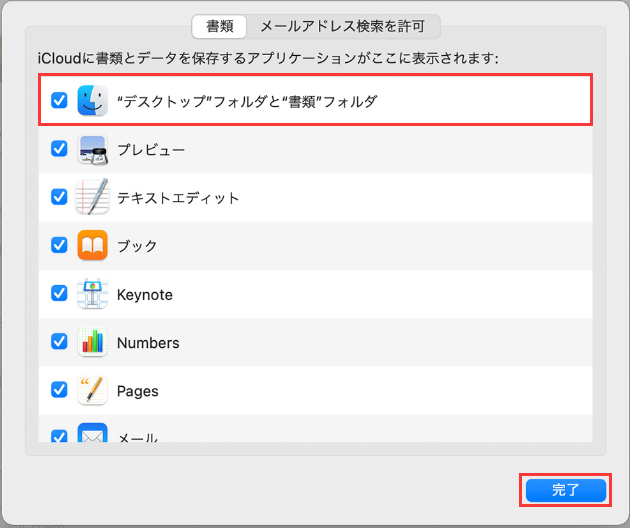Toggle the ブック checkbox
The image size is (630, 528).
[59, 245]
